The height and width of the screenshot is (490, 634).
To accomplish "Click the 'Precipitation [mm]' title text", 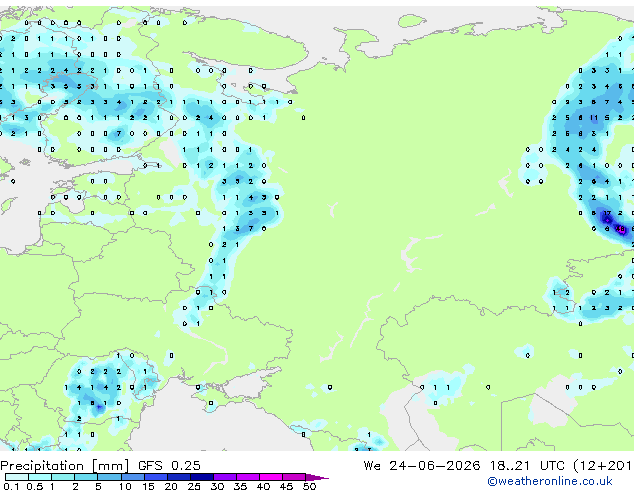I will click(65, 466).
